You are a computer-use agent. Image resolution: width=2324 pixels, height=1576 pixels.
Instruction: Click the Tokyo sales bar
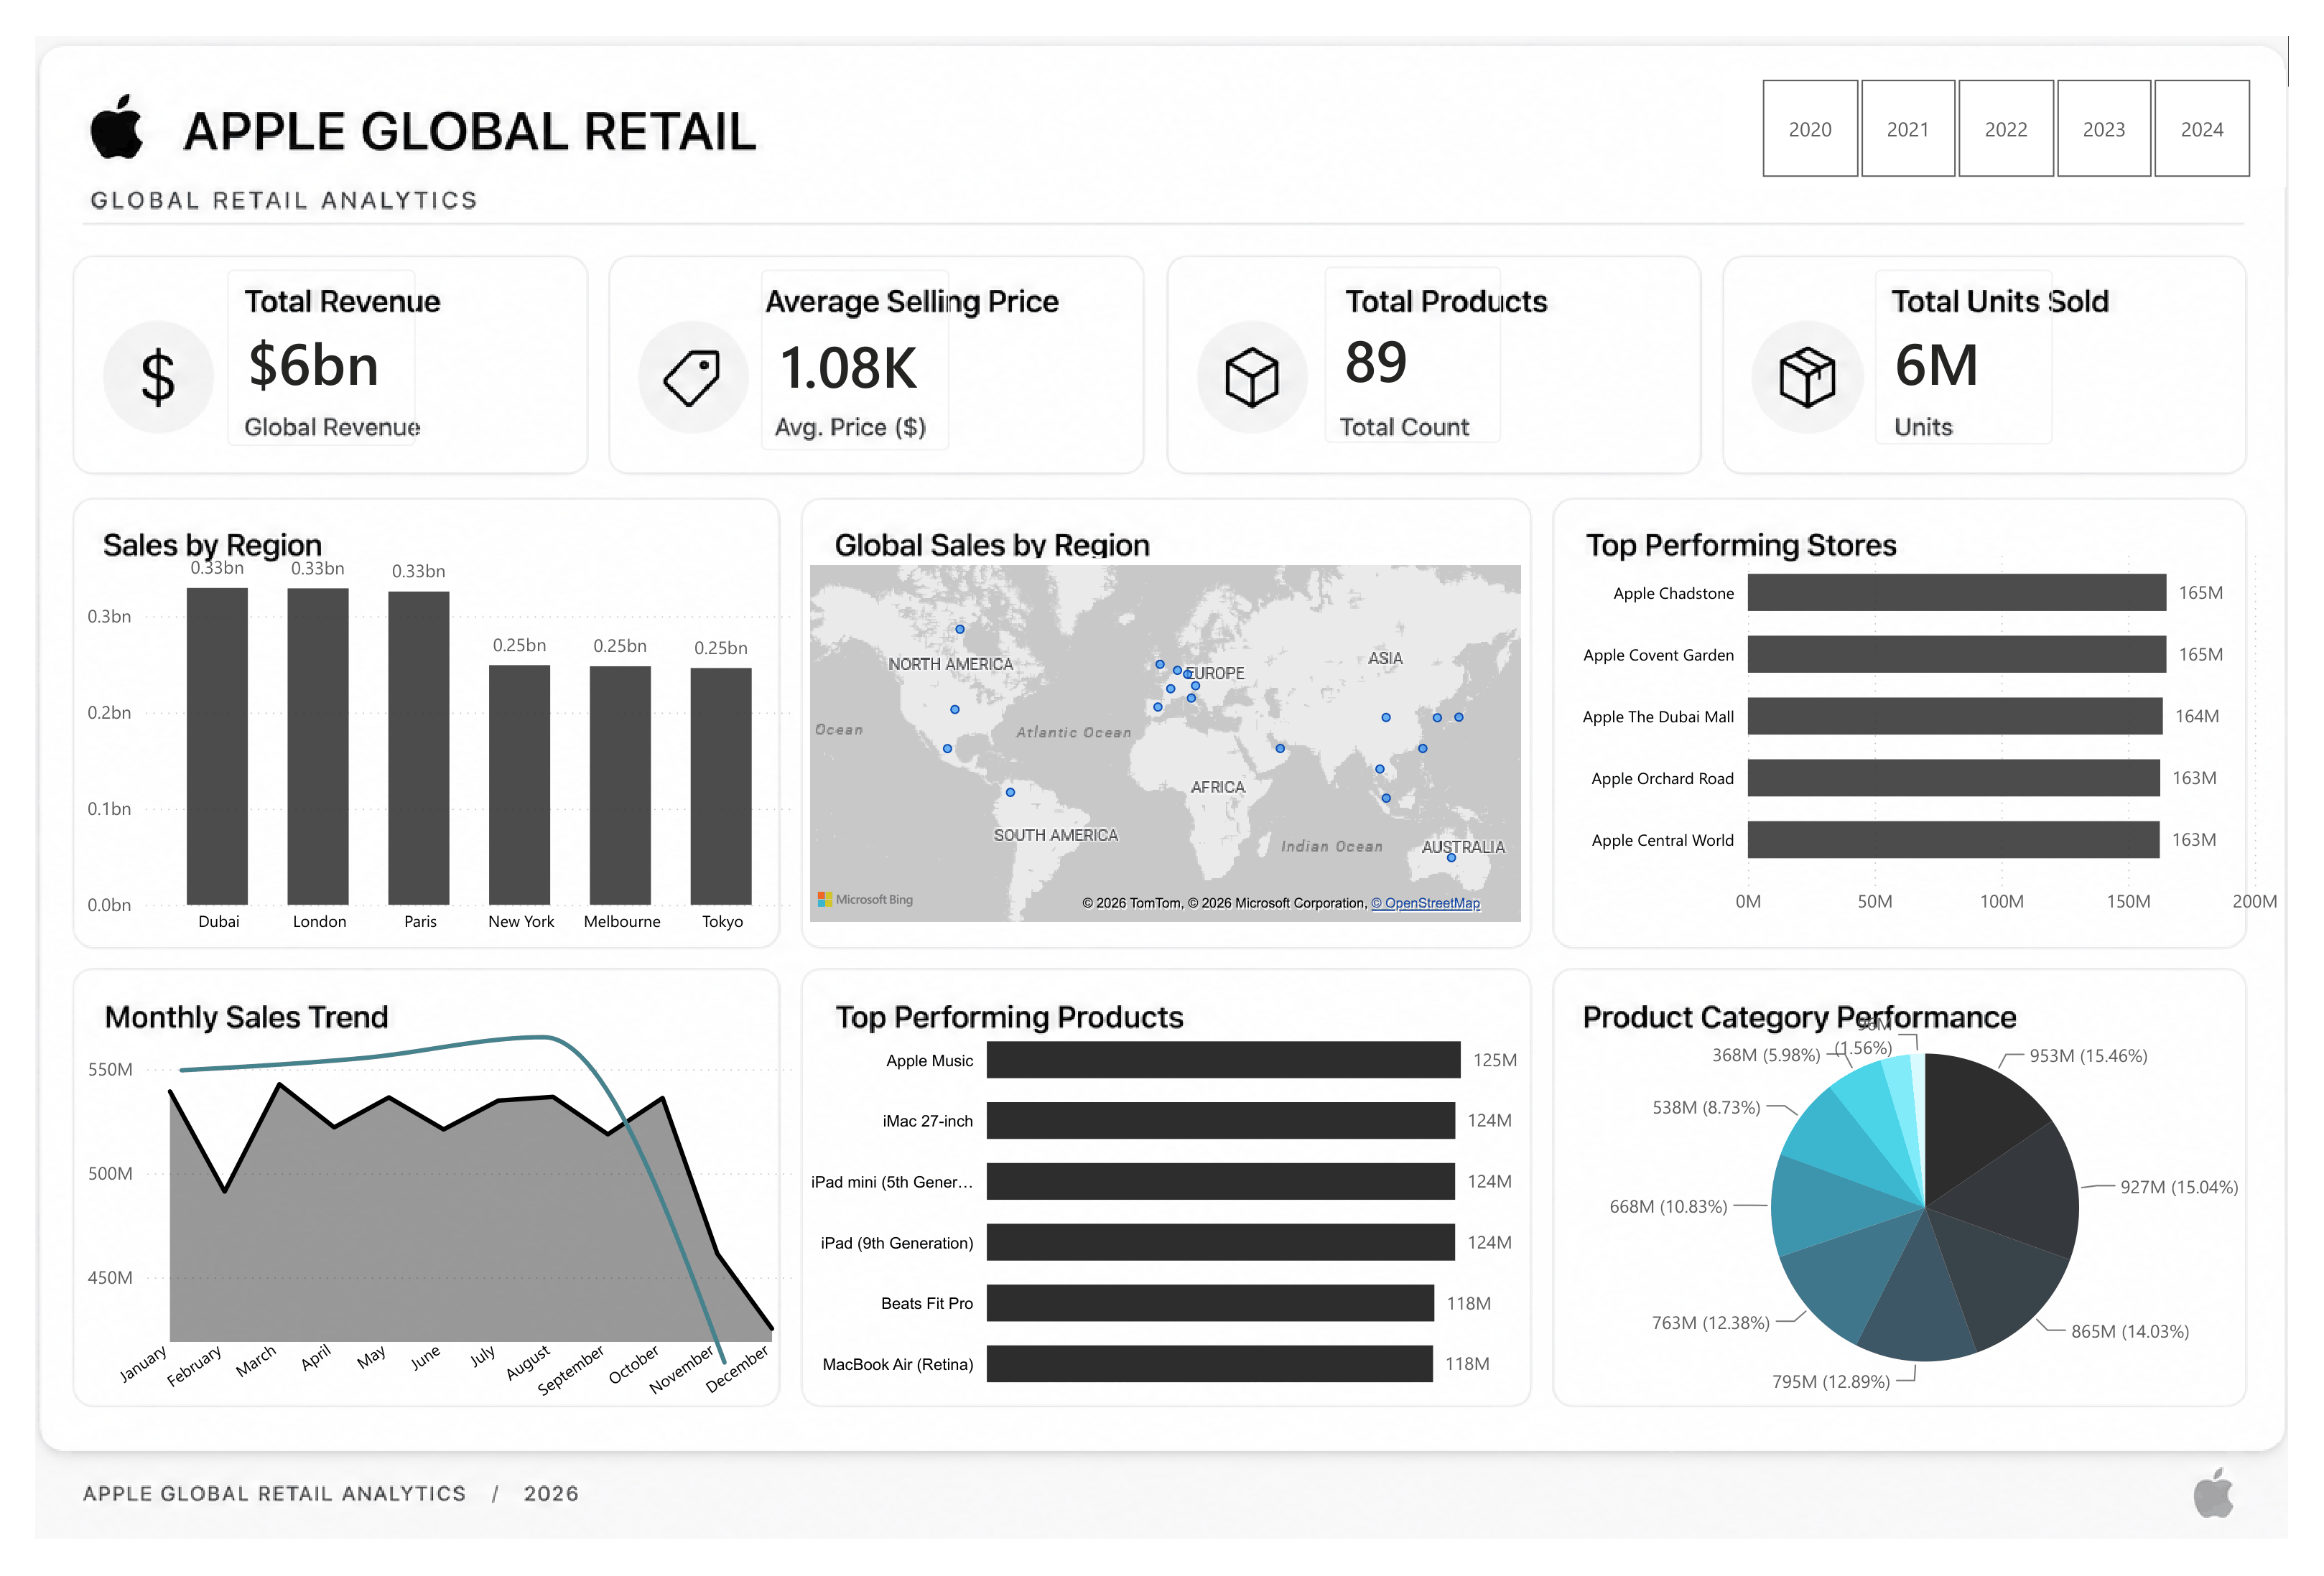(720, 787)
